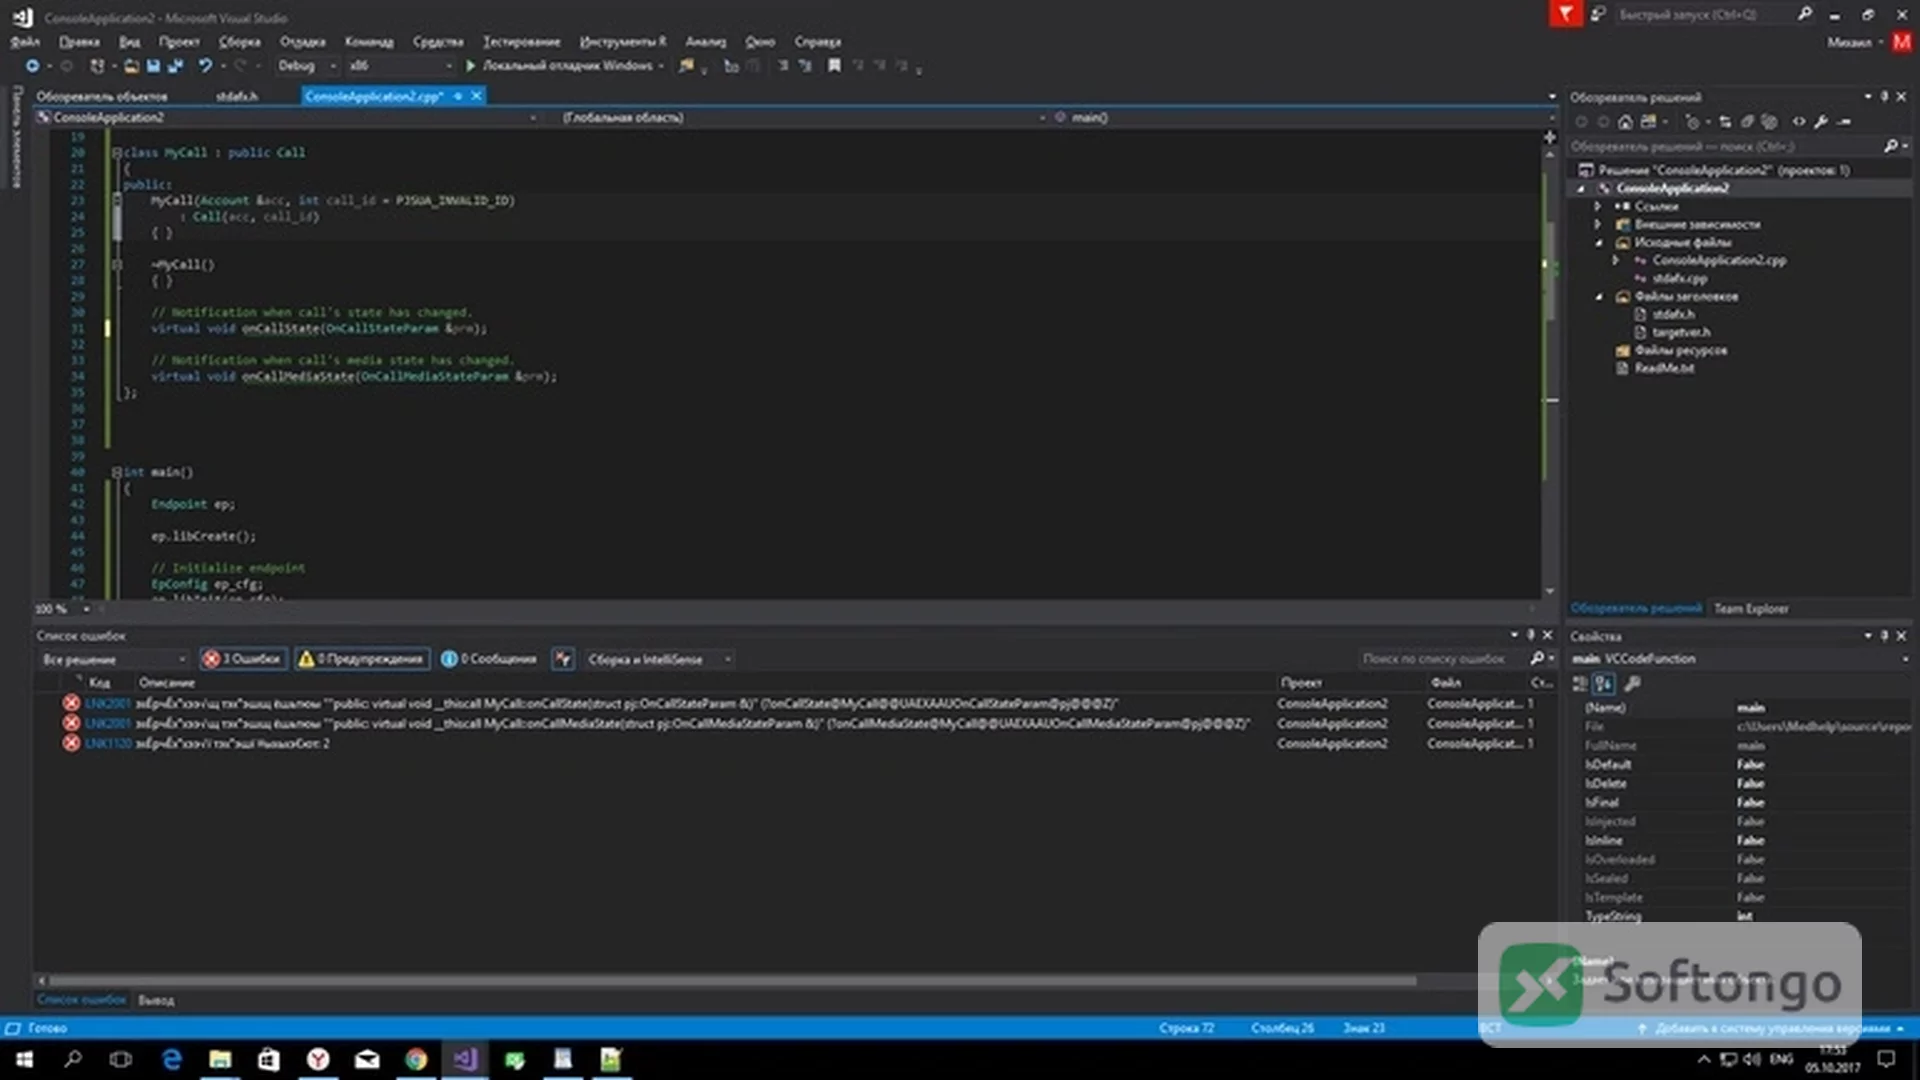Click the Solution Explorer search magnifier

click(1890, 147)
